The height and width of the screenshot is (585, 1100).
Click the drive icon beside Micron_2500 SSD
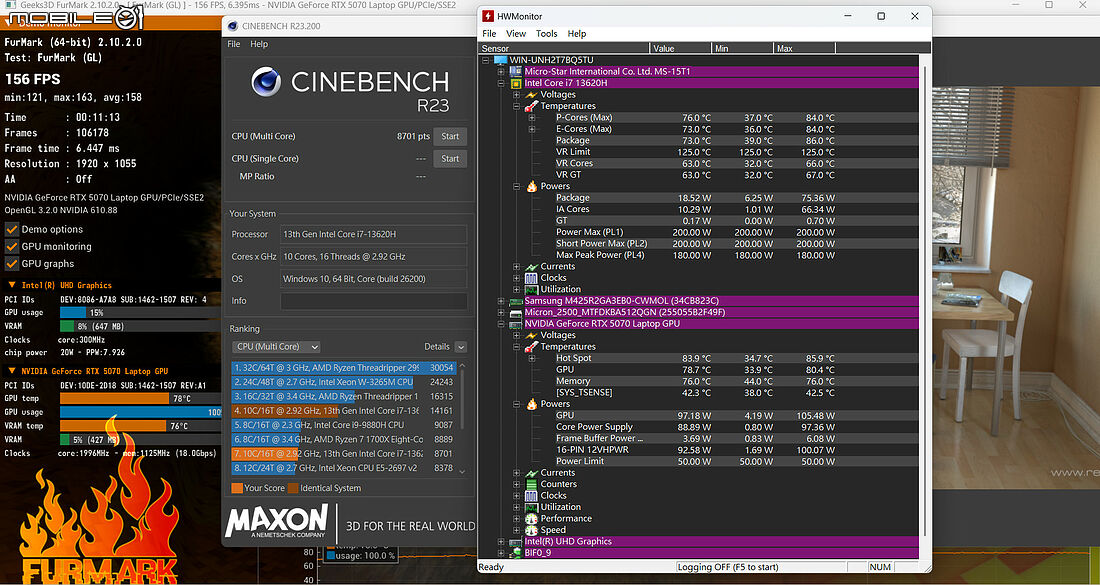click(x=516, y=312)
